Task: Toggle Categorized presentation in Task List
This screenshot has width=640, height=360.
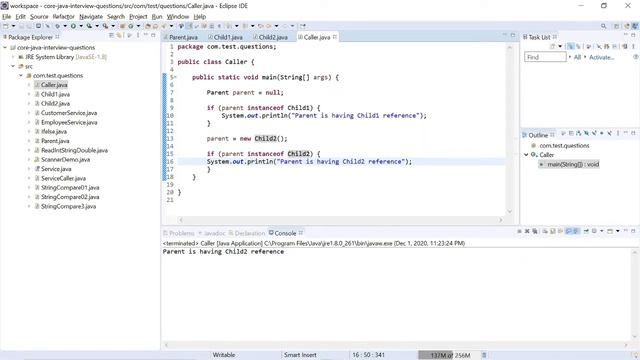Action: point(571,47)
